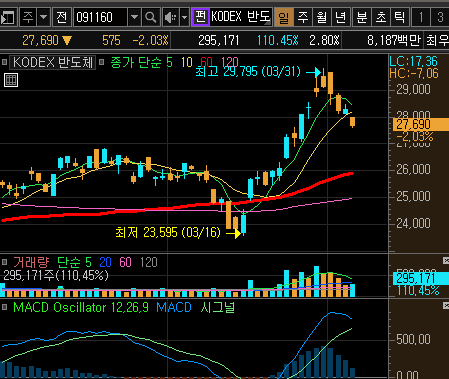Click the LC:17.36 indicator text

pyautogui.click(x=413, y=61)
